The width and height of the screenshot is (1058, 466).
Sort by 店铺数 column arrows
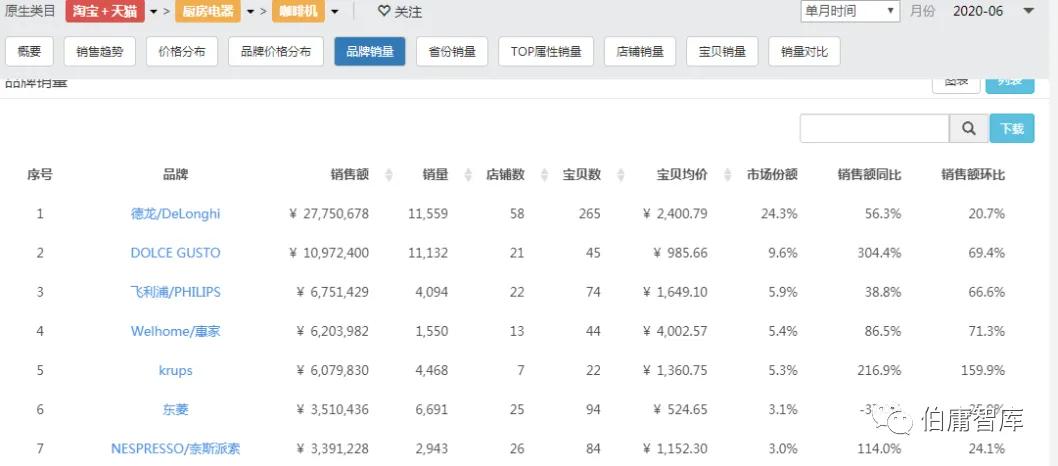tap(545, 175)
